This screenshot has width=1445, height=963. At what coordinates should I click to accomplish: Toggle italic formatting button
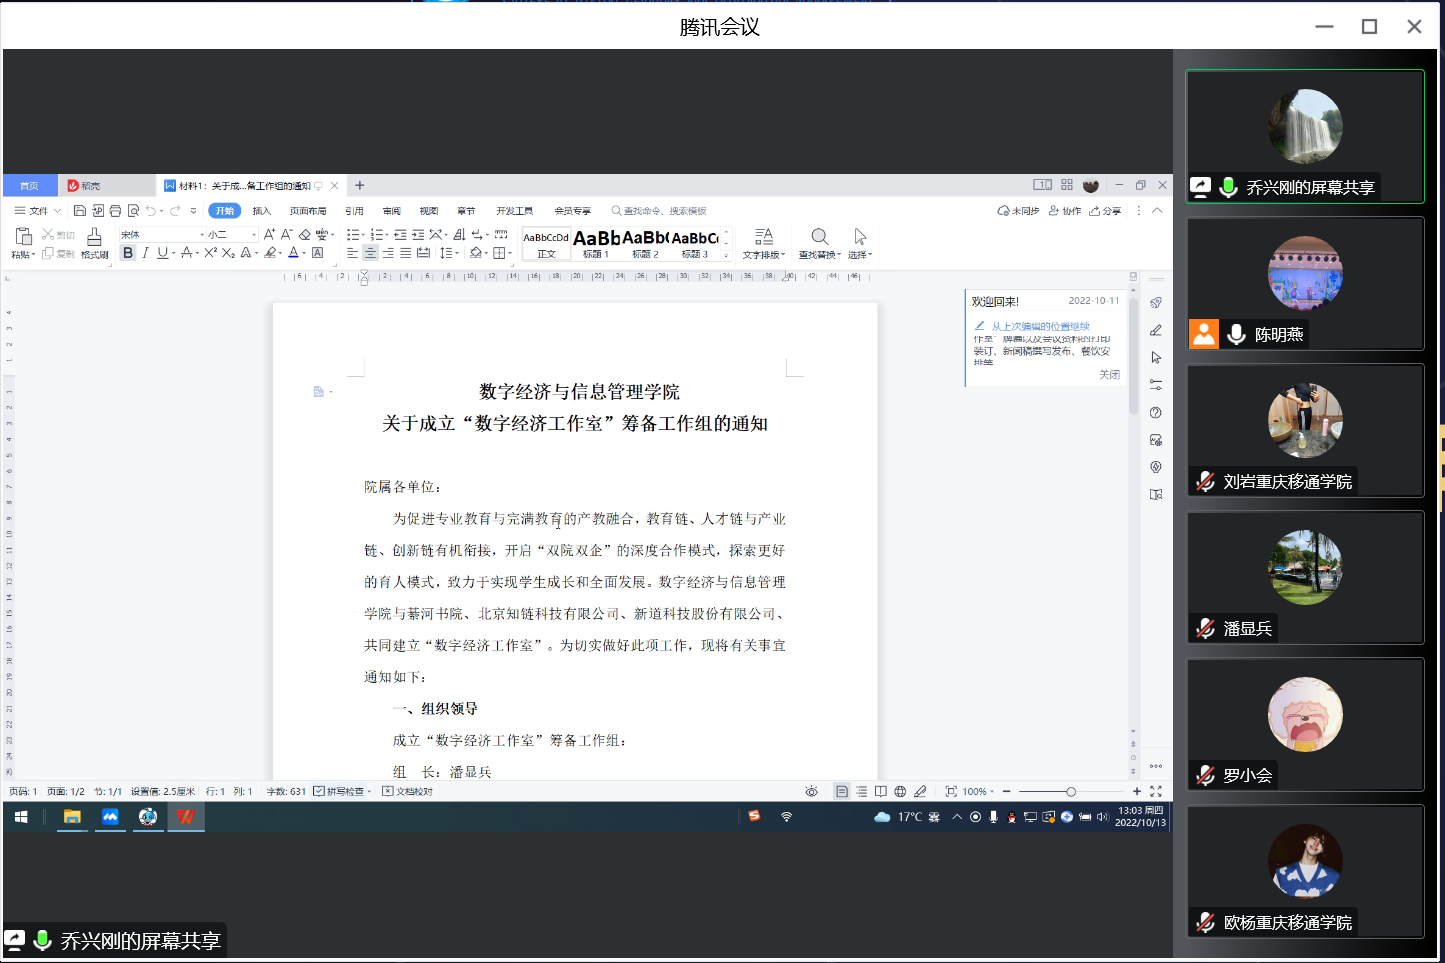click(145, 253)
